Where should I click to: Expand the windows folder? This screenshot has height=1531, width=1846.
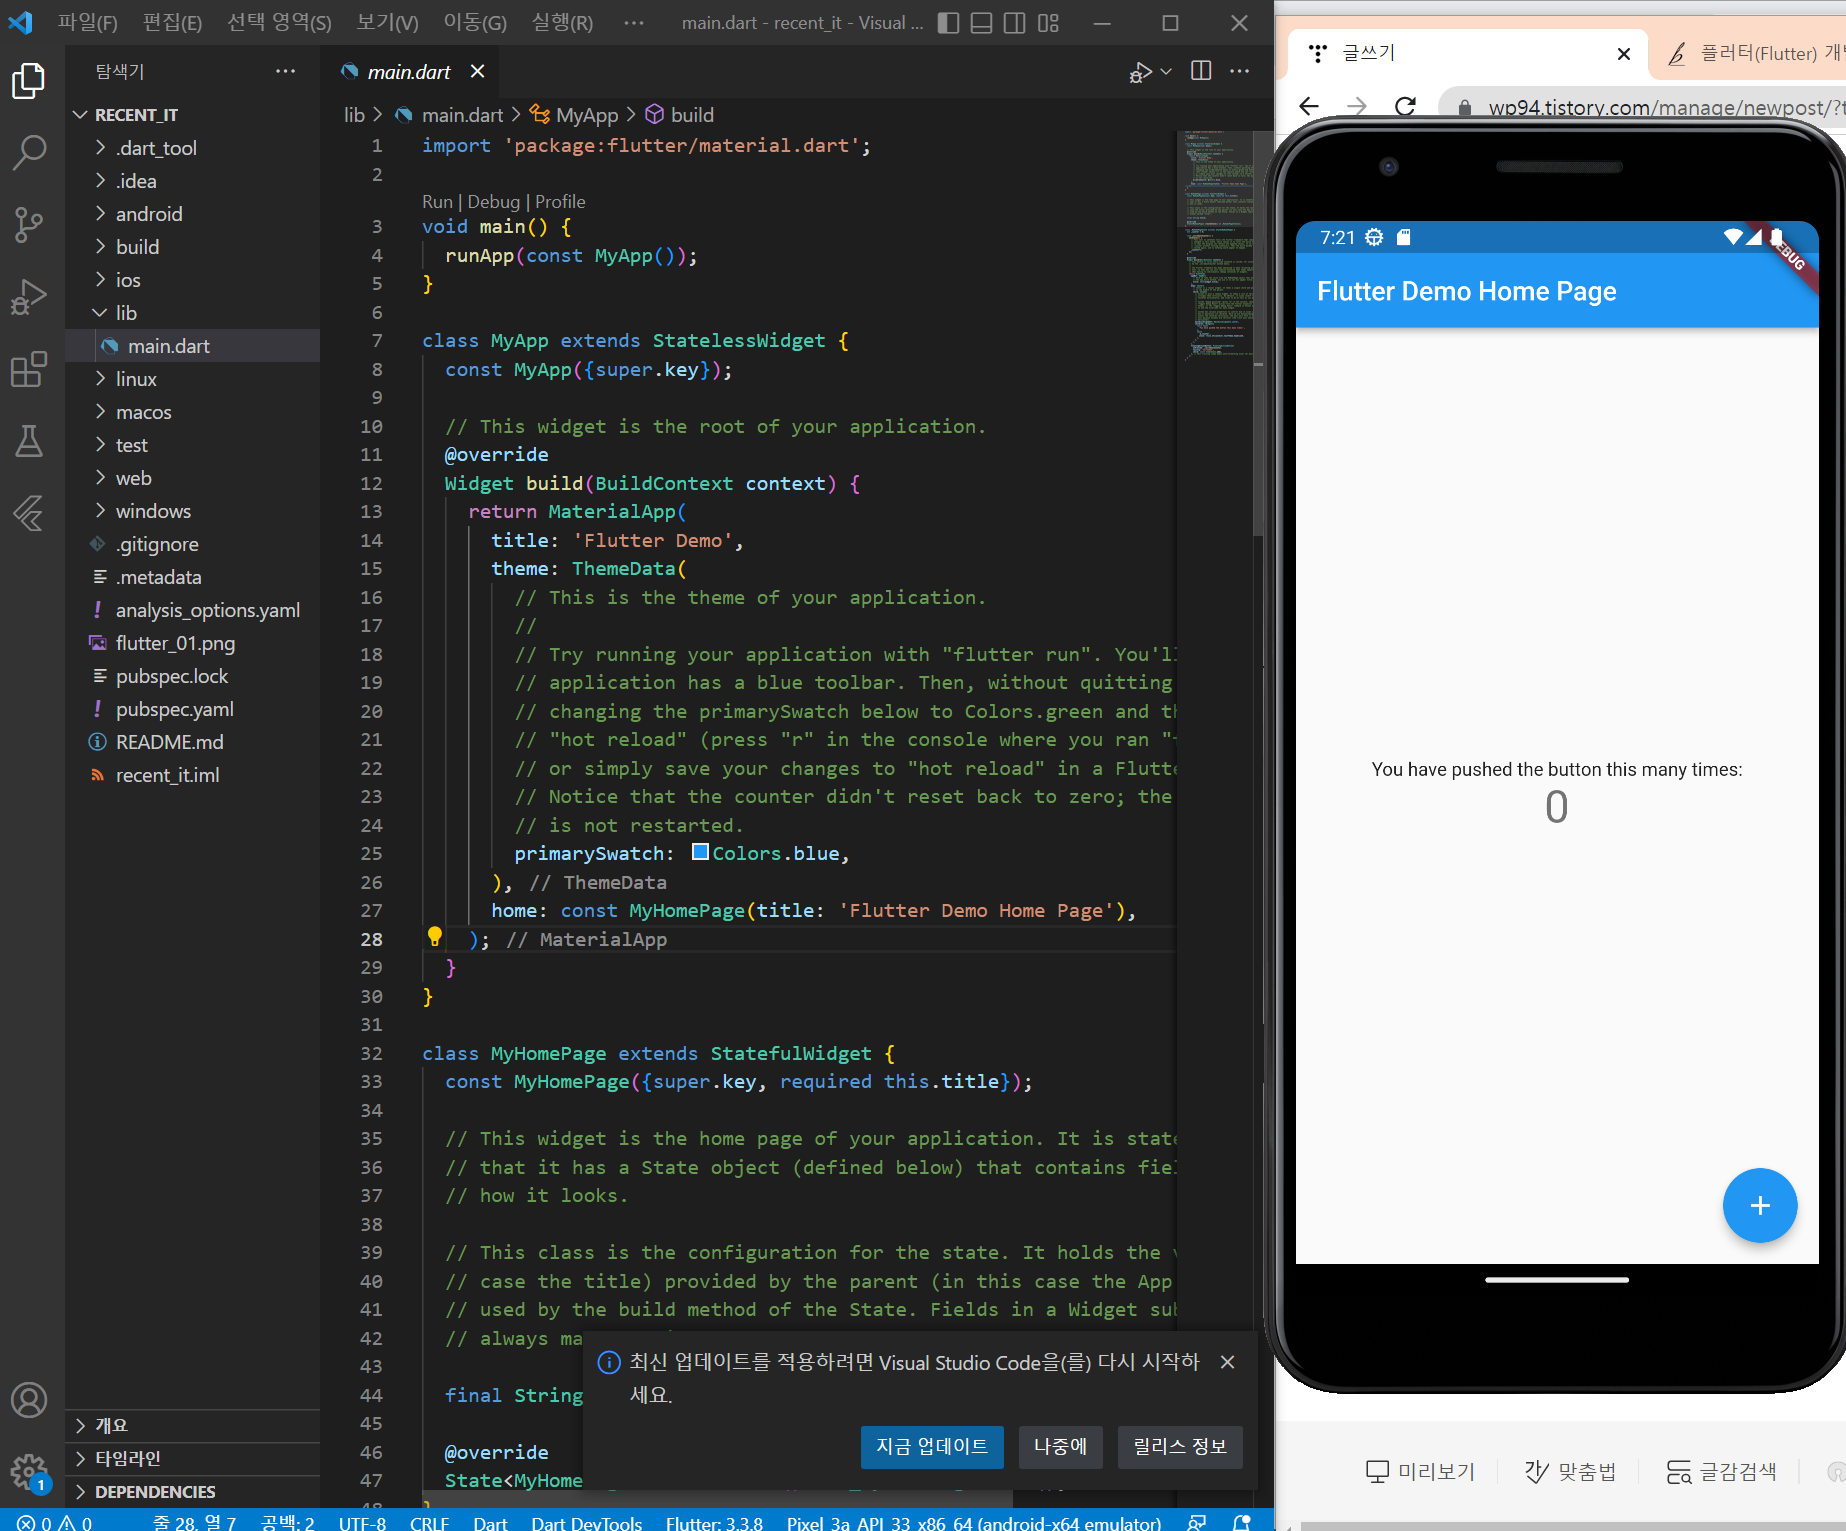pyautogui.click(x=193, y=511)
